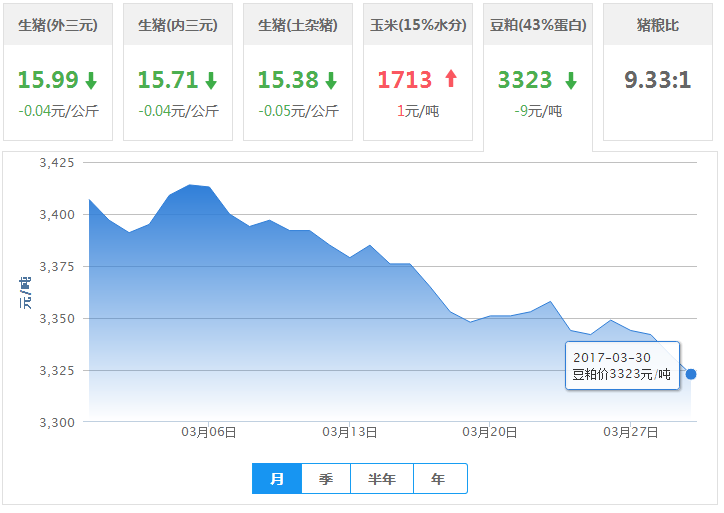Click the 03月13日 axis label

click(x=350, y=432)
